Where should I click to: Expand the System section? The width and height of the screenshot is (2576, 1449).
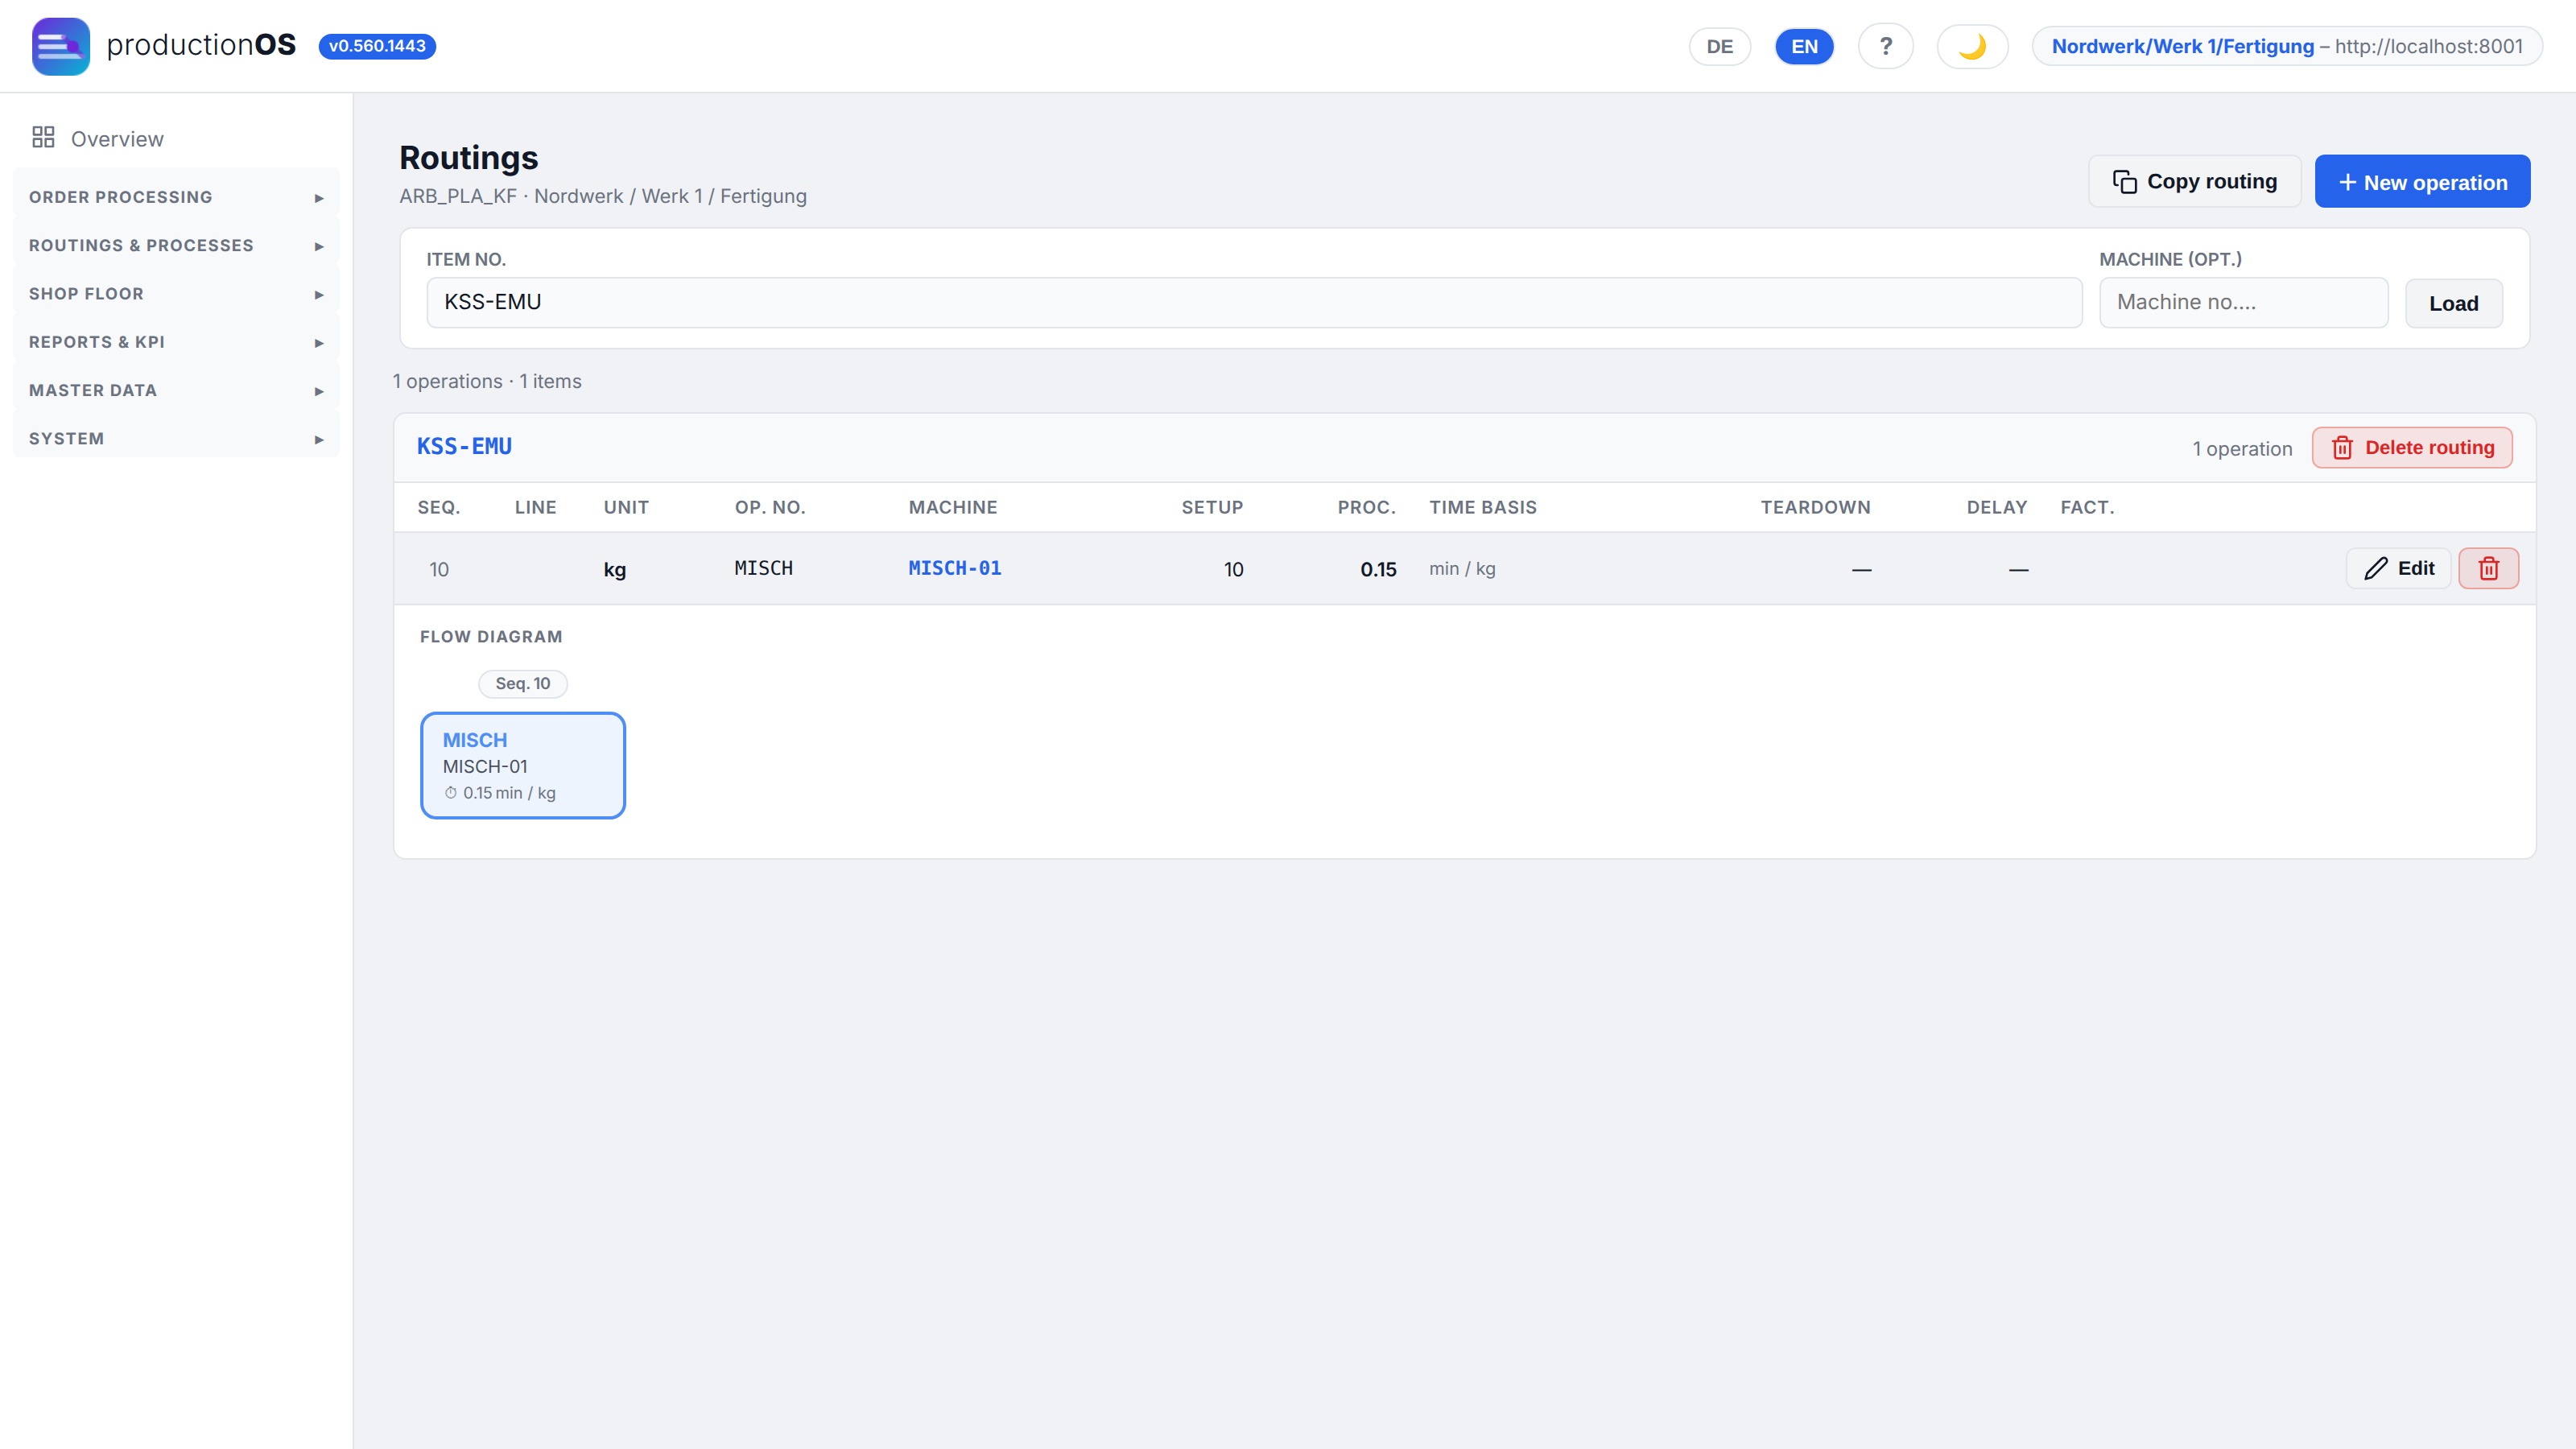[176, 438]
